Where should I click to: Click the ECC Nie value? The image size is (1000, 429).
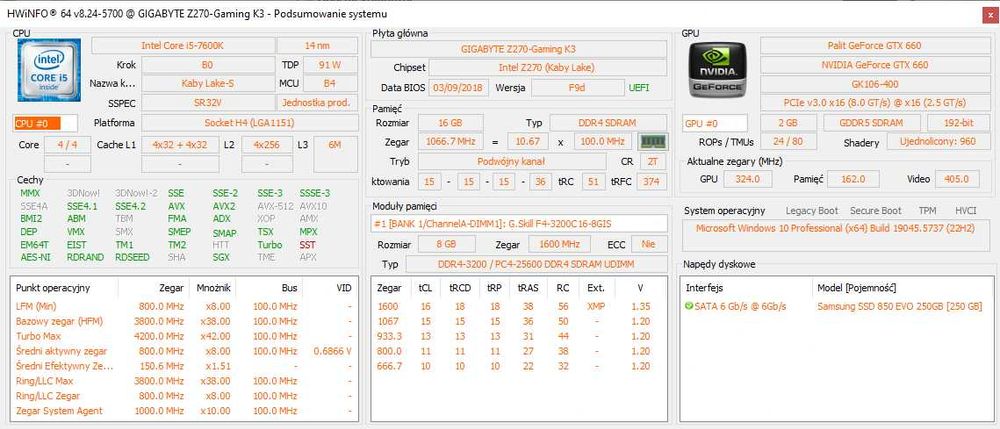649,244
